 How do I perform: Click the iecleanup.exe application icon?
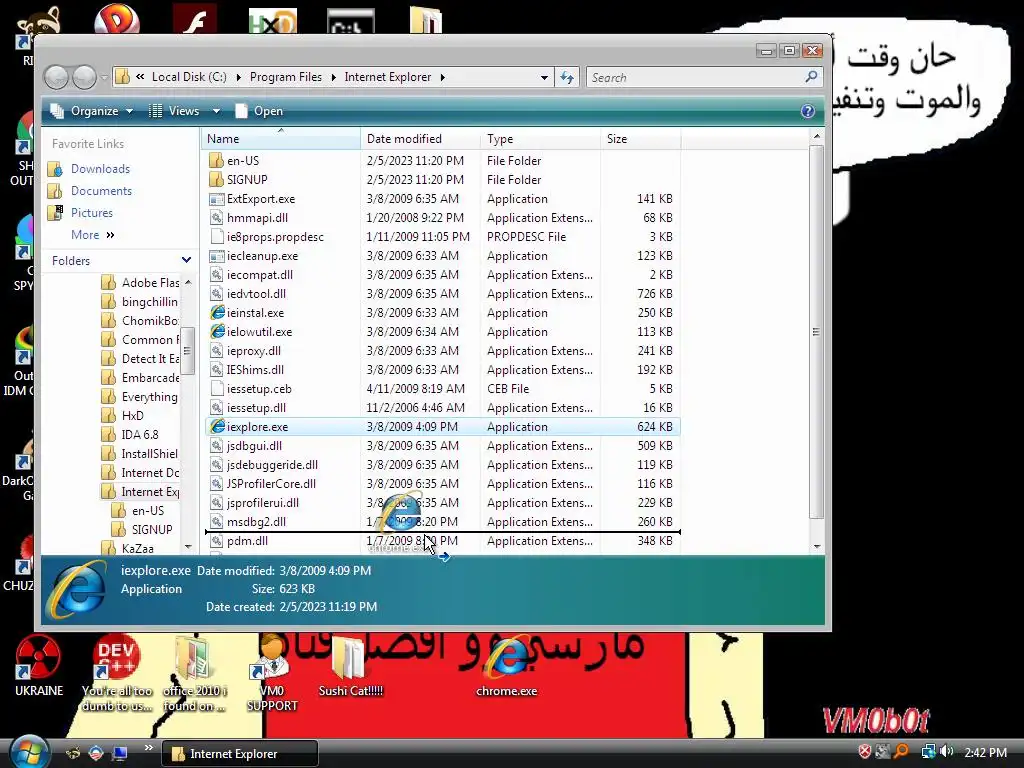pyautogui.click(x=216, y=256)
